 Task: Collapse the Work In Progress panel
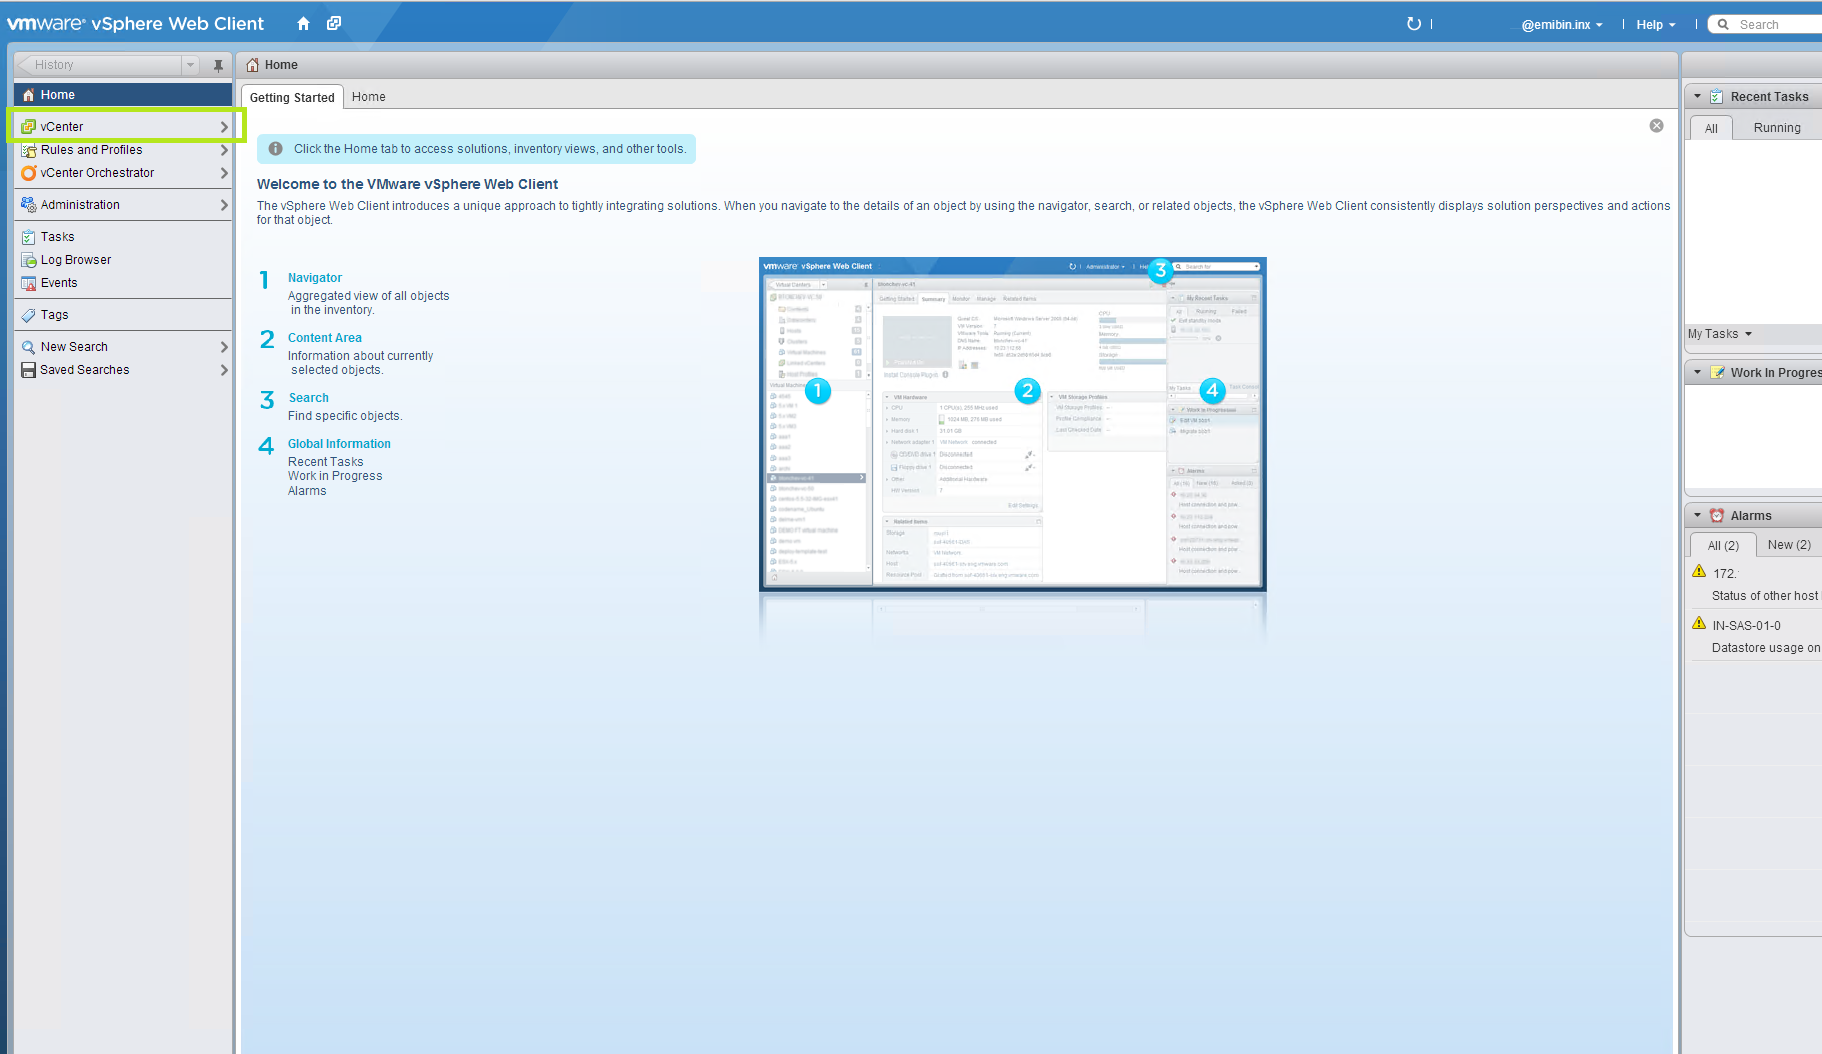(1697, 373)
